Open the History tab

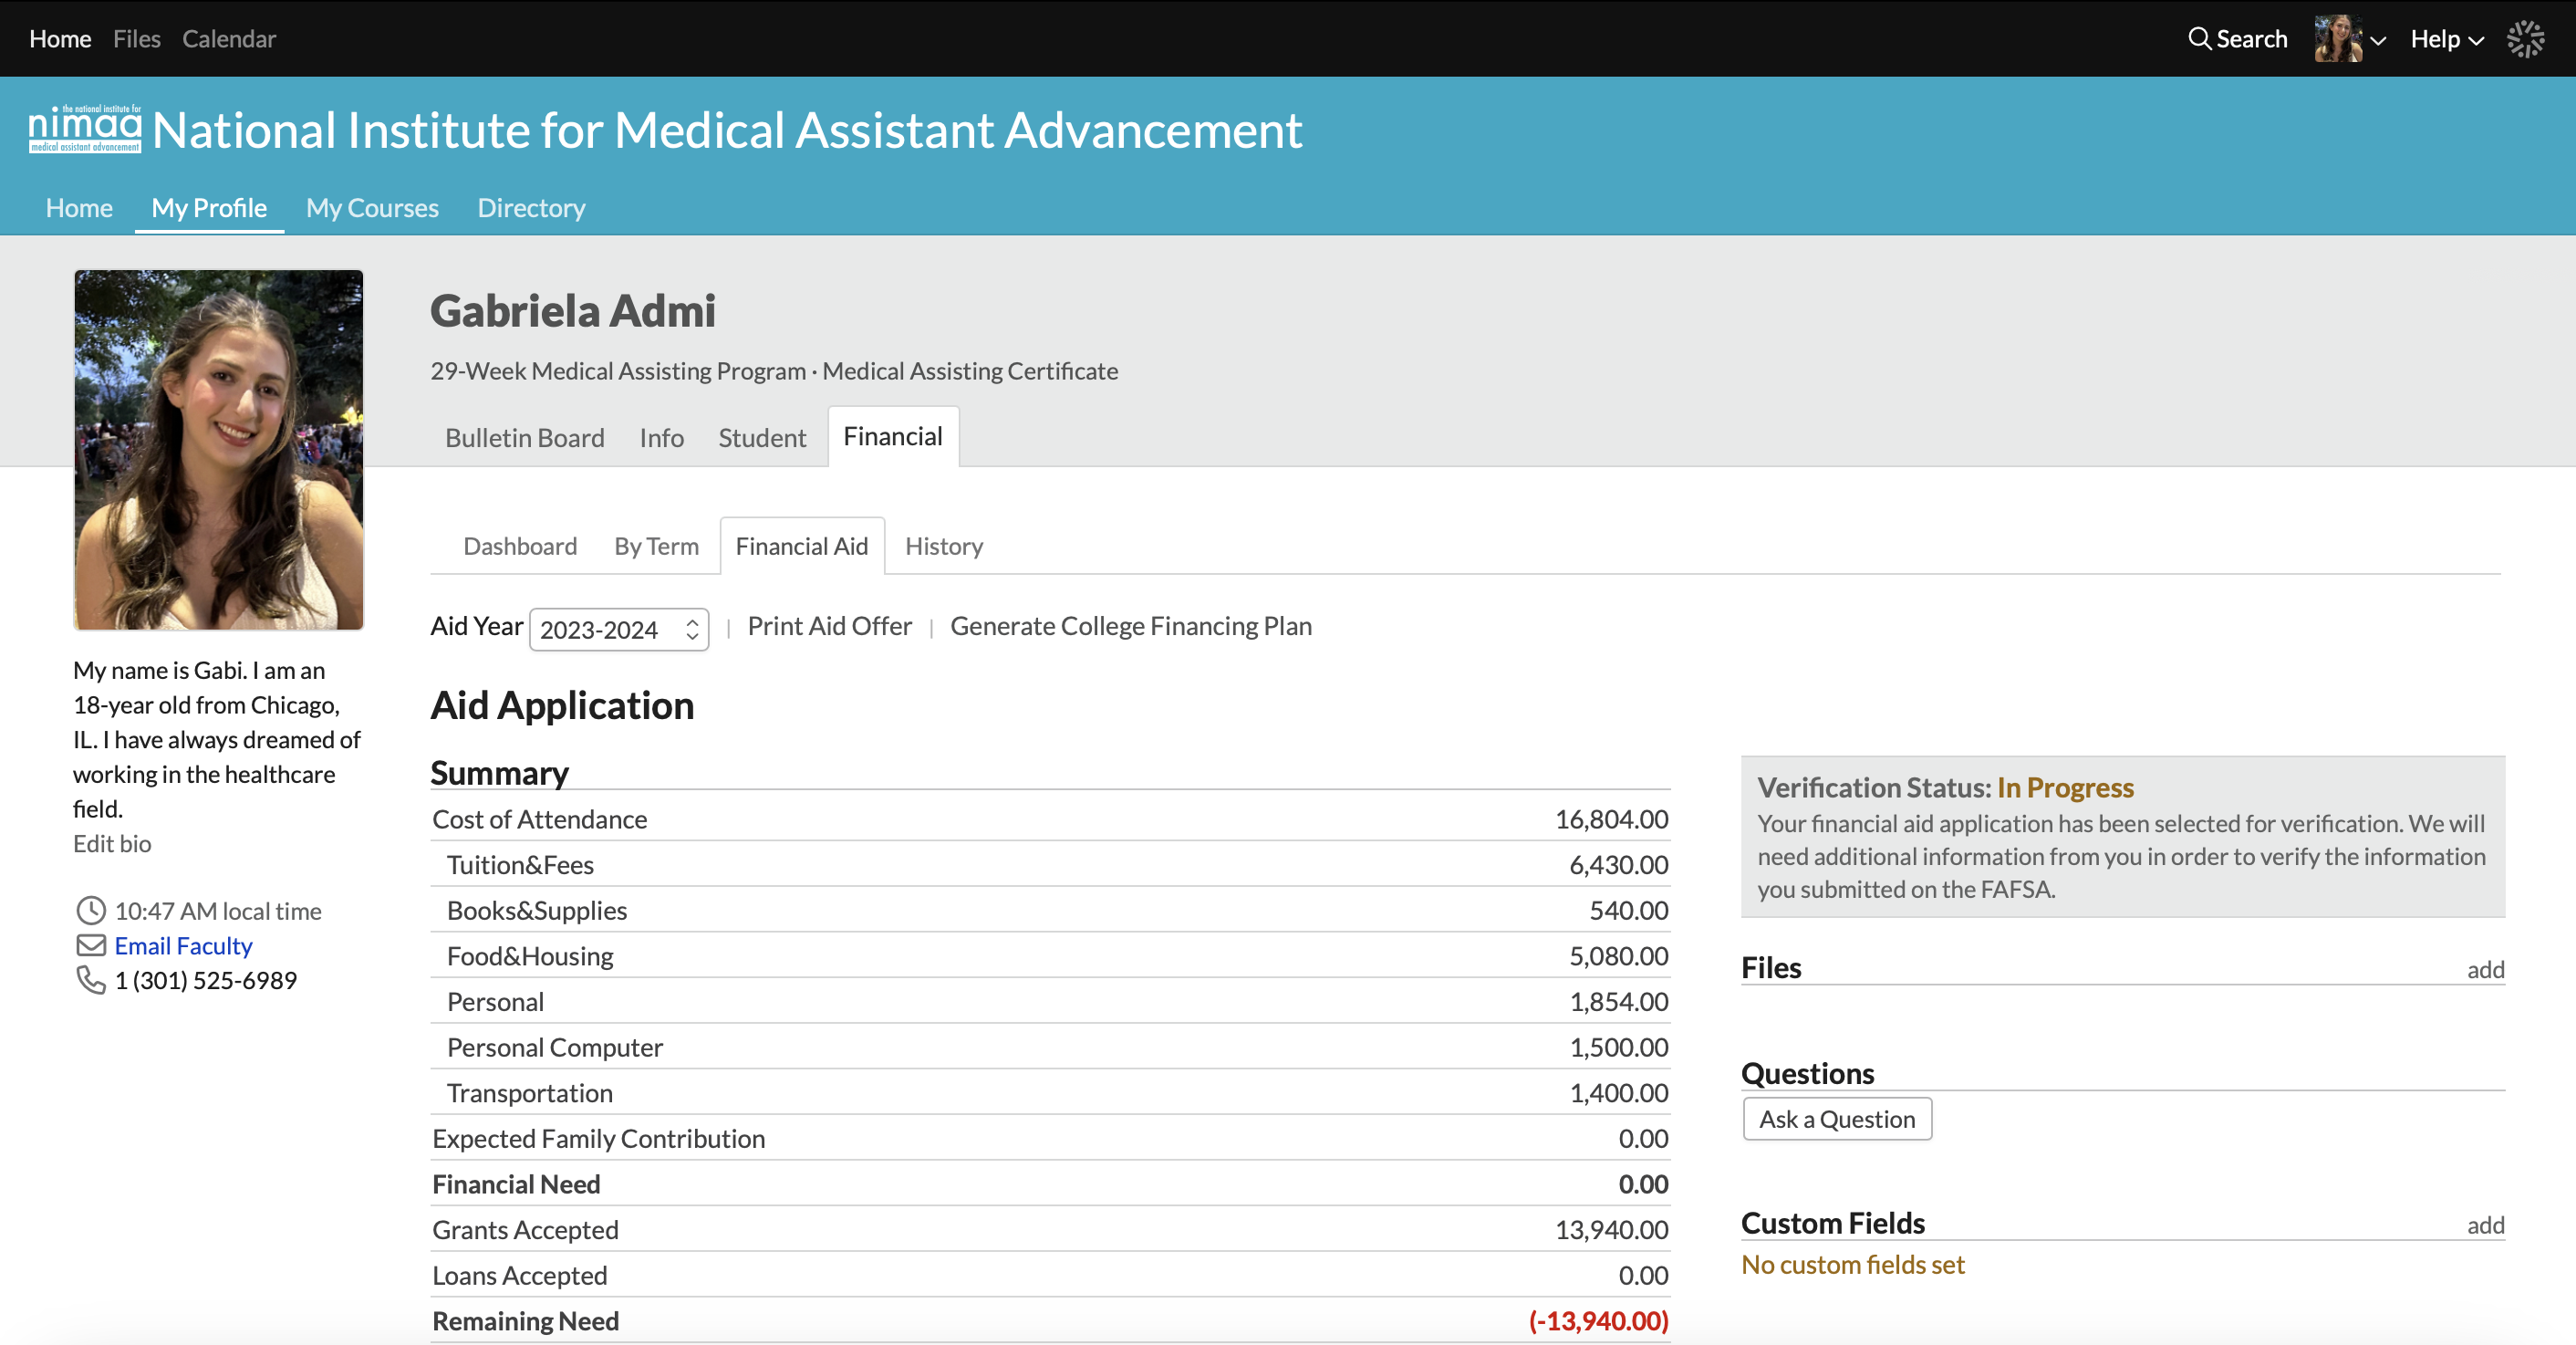[x=943, y=546]
